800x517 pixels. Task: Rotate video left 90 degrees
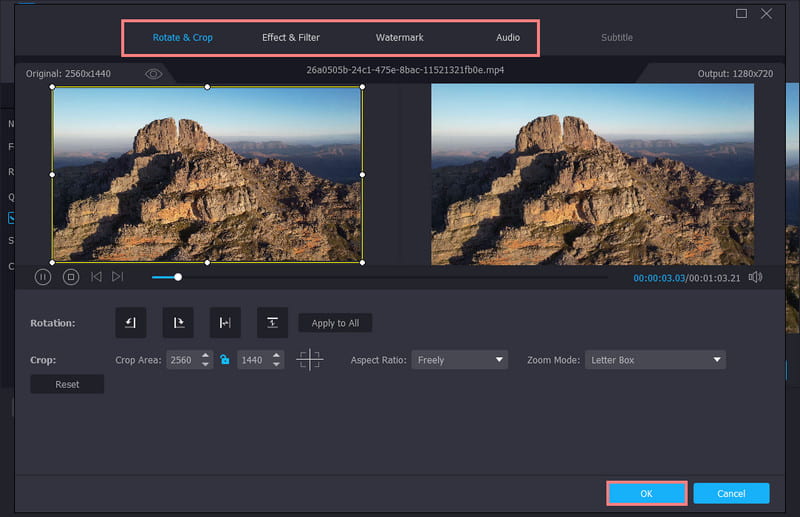131,323
